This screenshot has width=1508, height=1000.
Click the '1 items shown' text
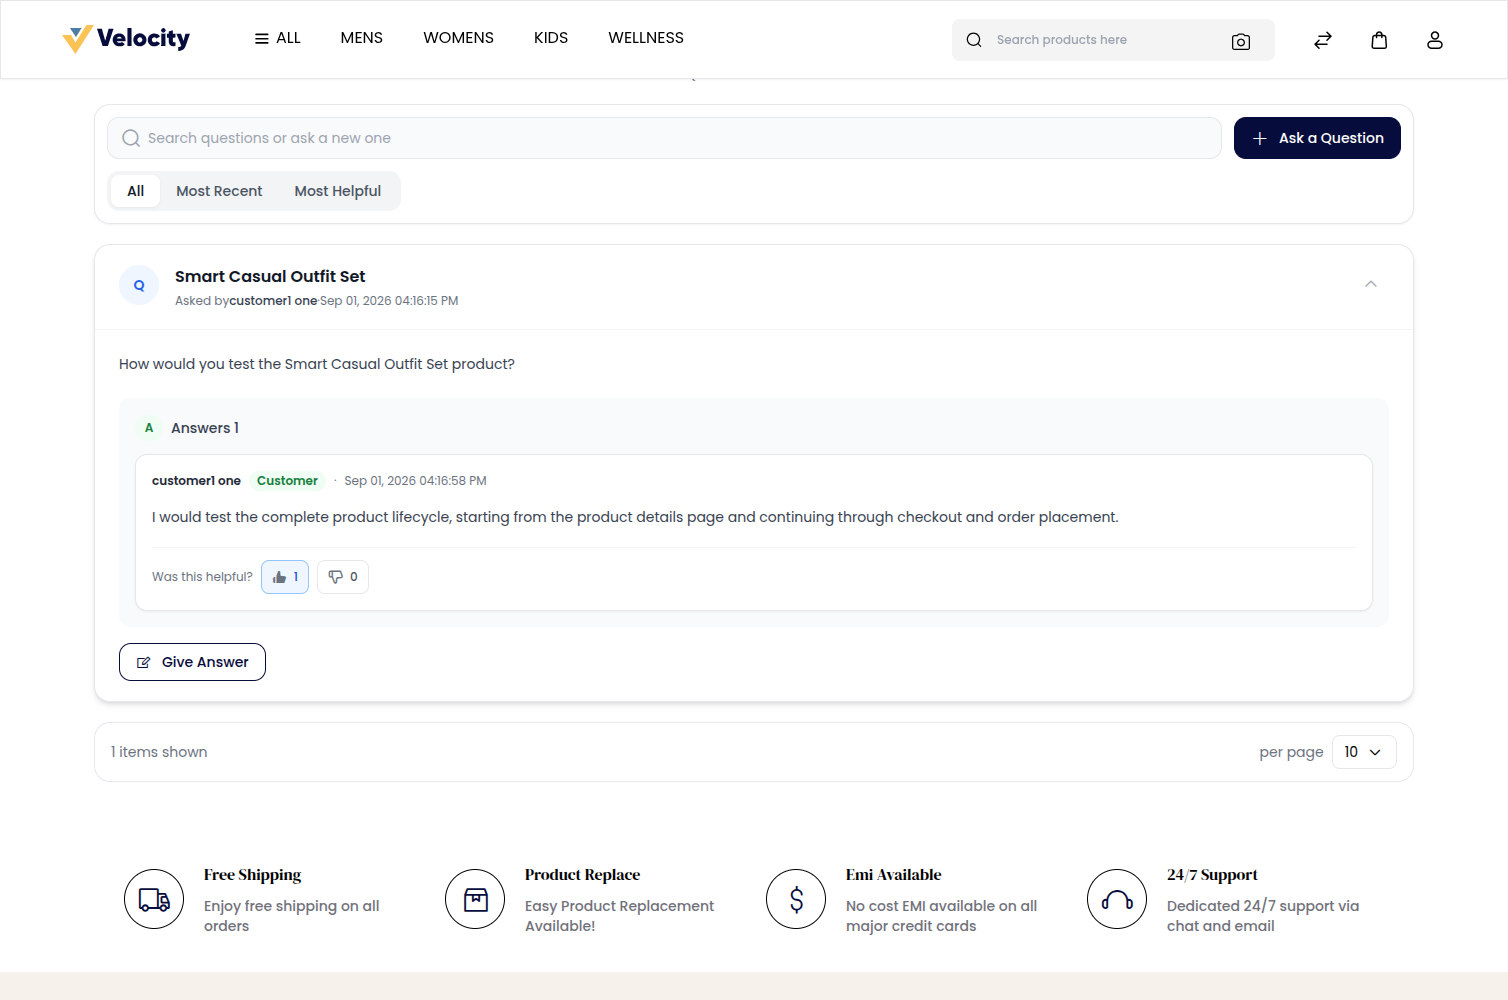tap(159, 752)
